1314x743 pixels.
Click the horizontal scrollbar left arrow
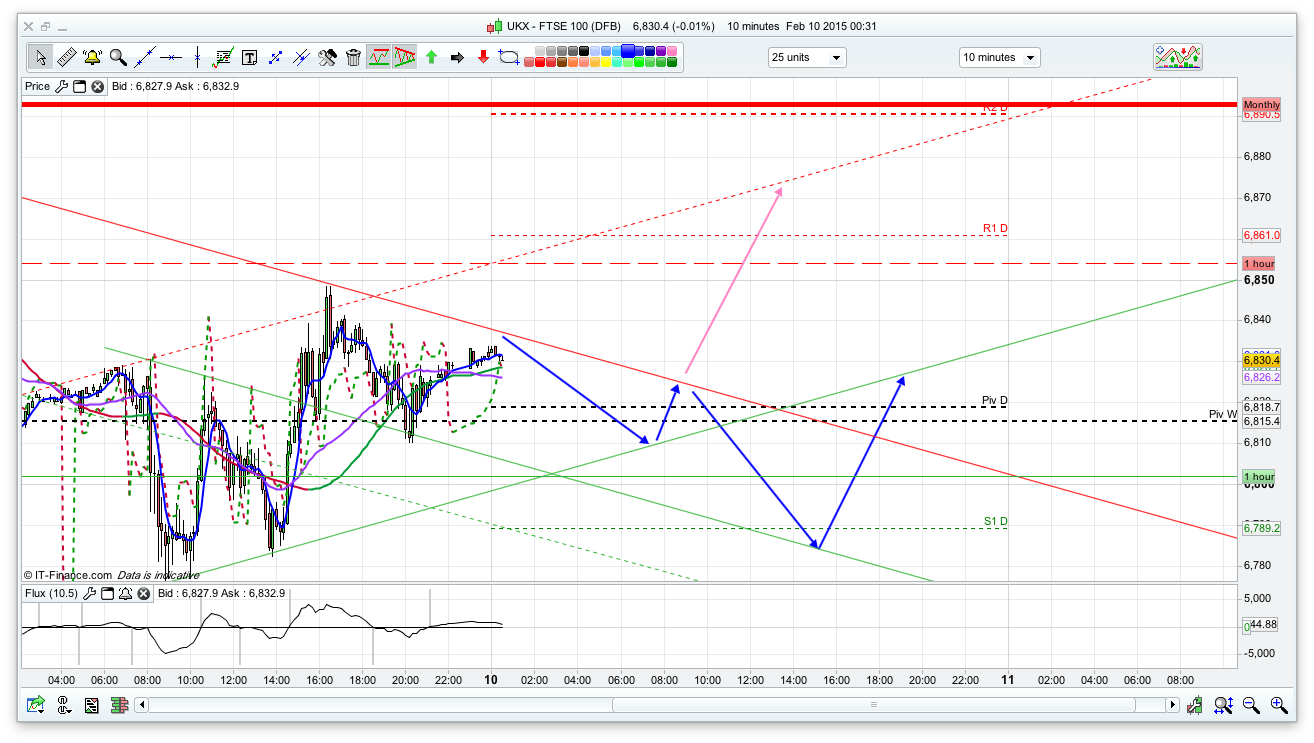coord(142,705)
